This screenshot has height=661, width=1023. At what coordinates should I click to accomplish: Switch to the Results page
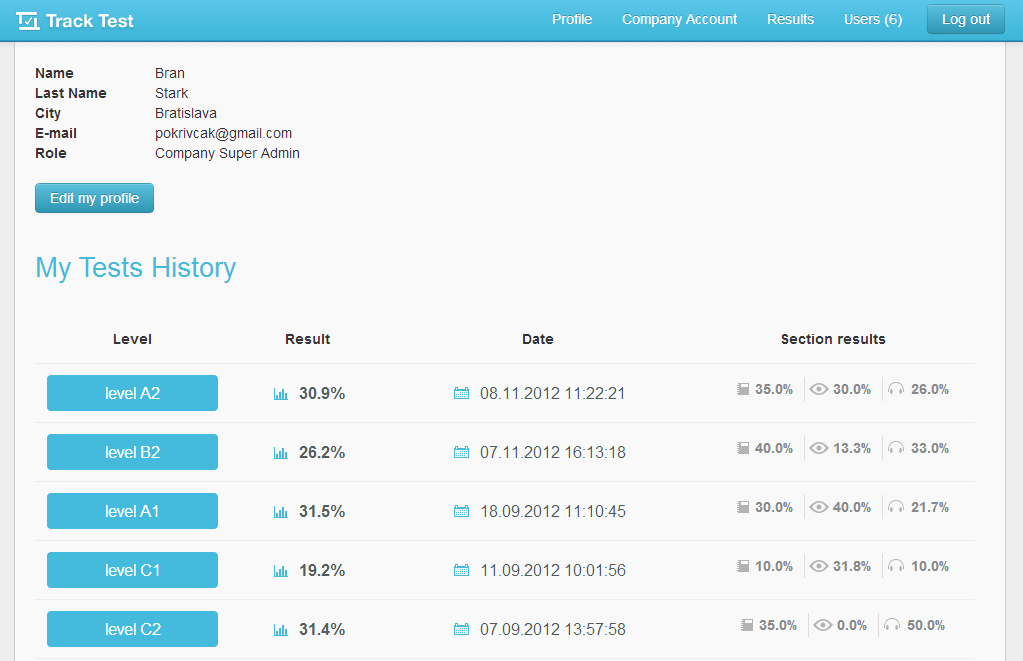click(790, 19)
